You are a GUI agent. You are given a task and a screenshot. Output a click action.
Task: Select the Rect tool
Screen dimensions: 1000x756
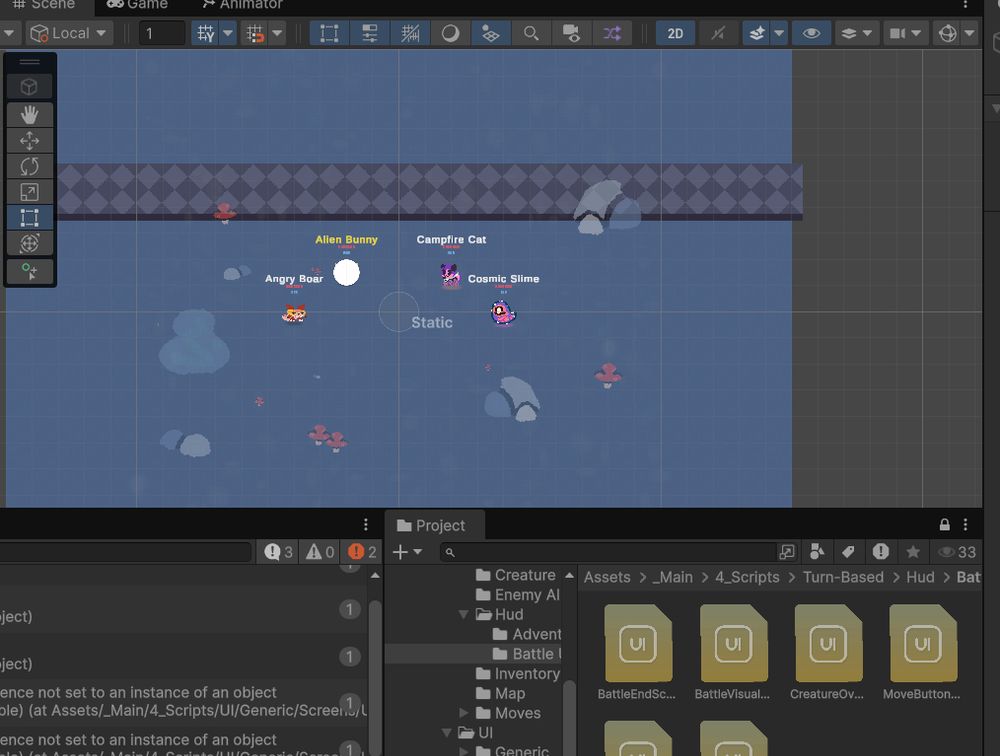pos(29,218)
